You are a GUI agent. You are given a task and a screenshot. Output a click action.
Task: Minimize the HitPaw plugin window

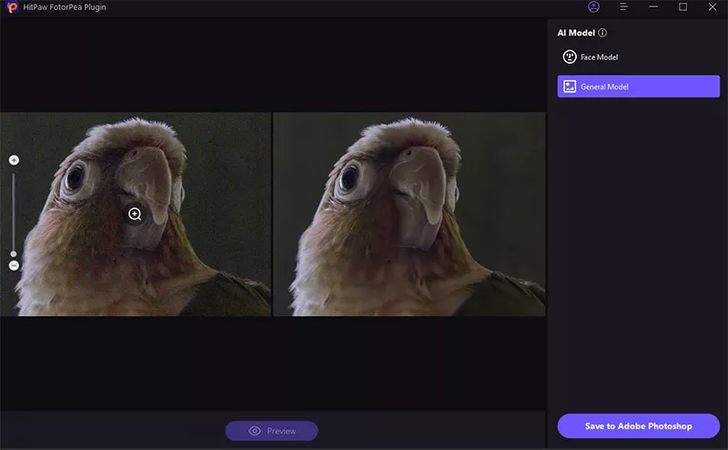point(653,7)
